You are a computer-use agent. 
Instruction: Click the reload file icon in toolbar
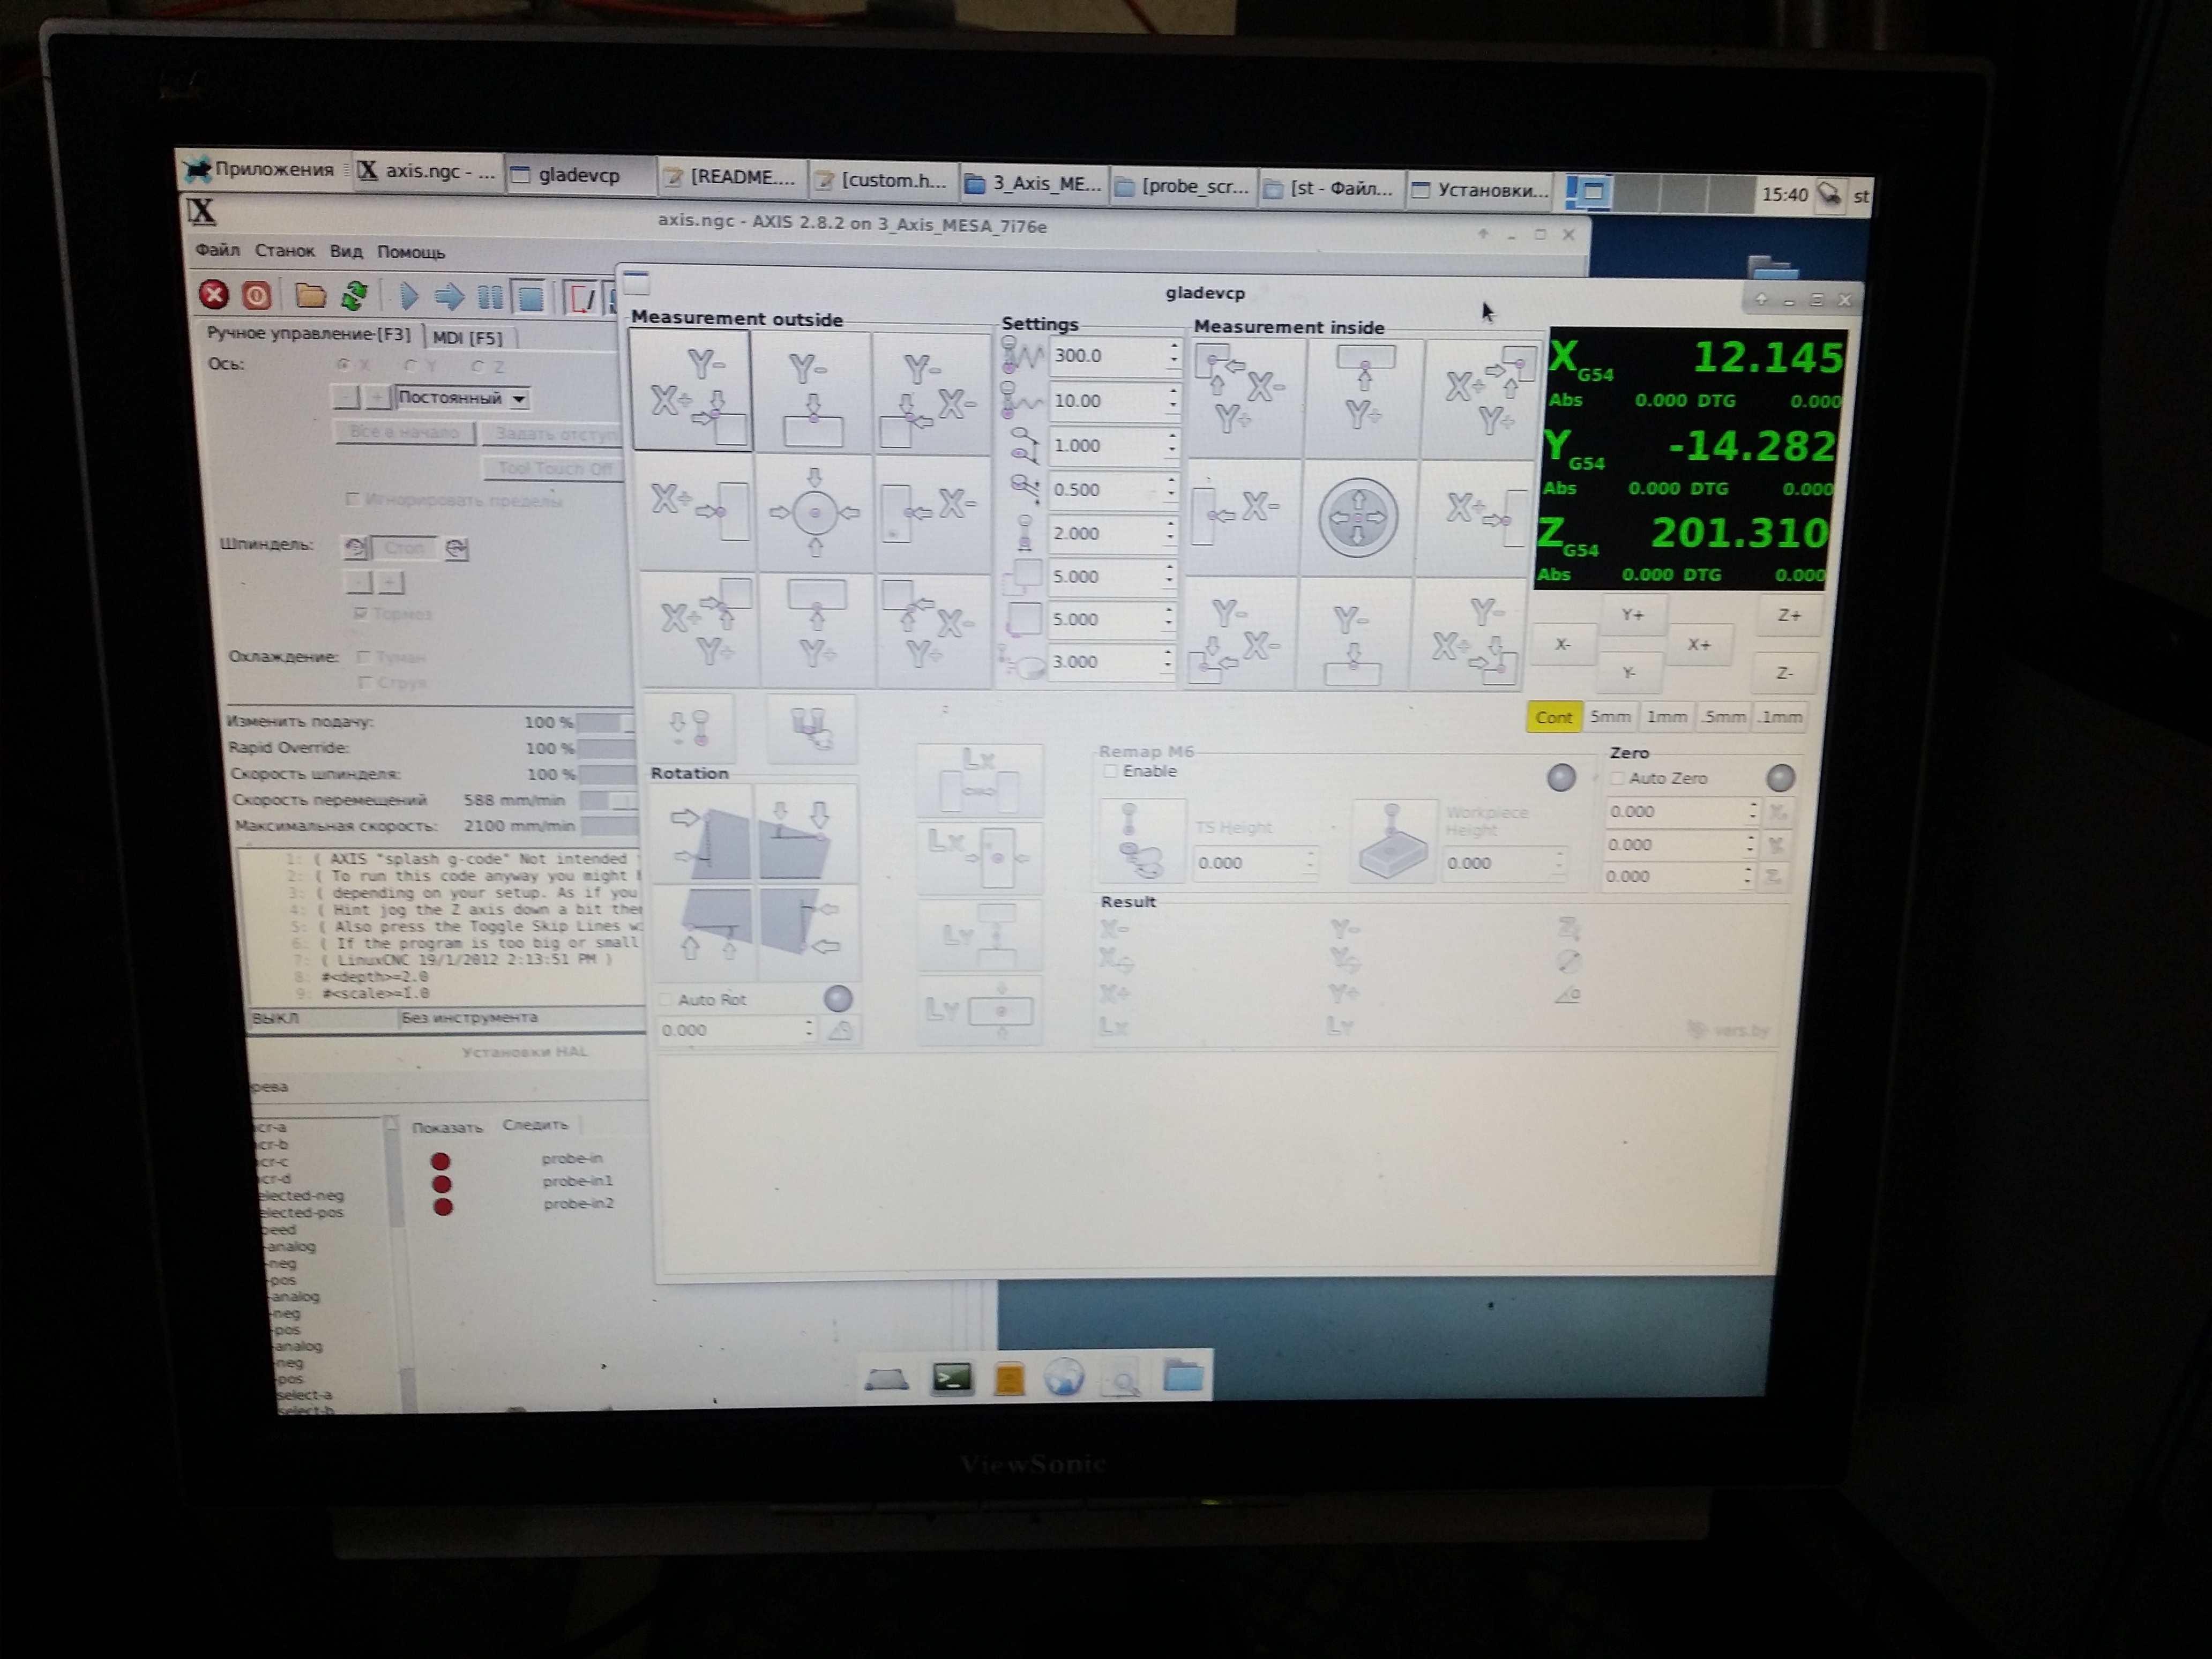(354, 296)
